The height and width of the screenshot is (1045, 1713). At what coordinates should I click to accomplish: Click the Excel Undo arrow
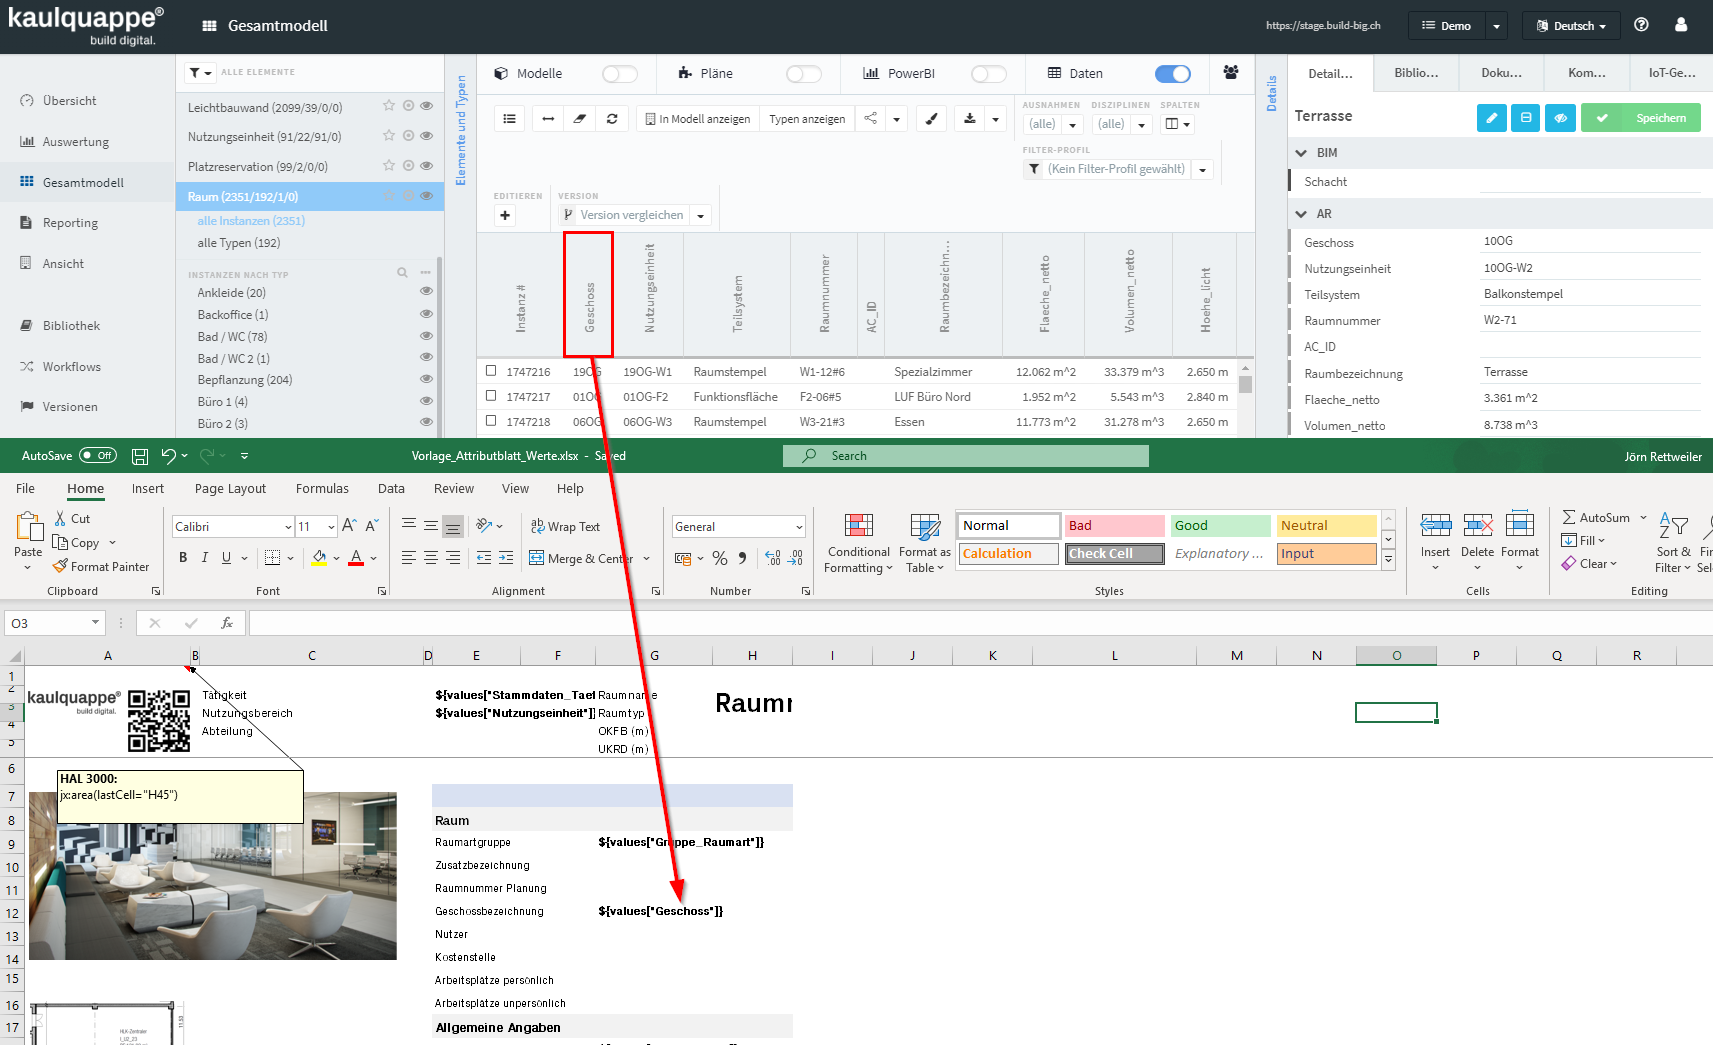click(x=168, y=456)
